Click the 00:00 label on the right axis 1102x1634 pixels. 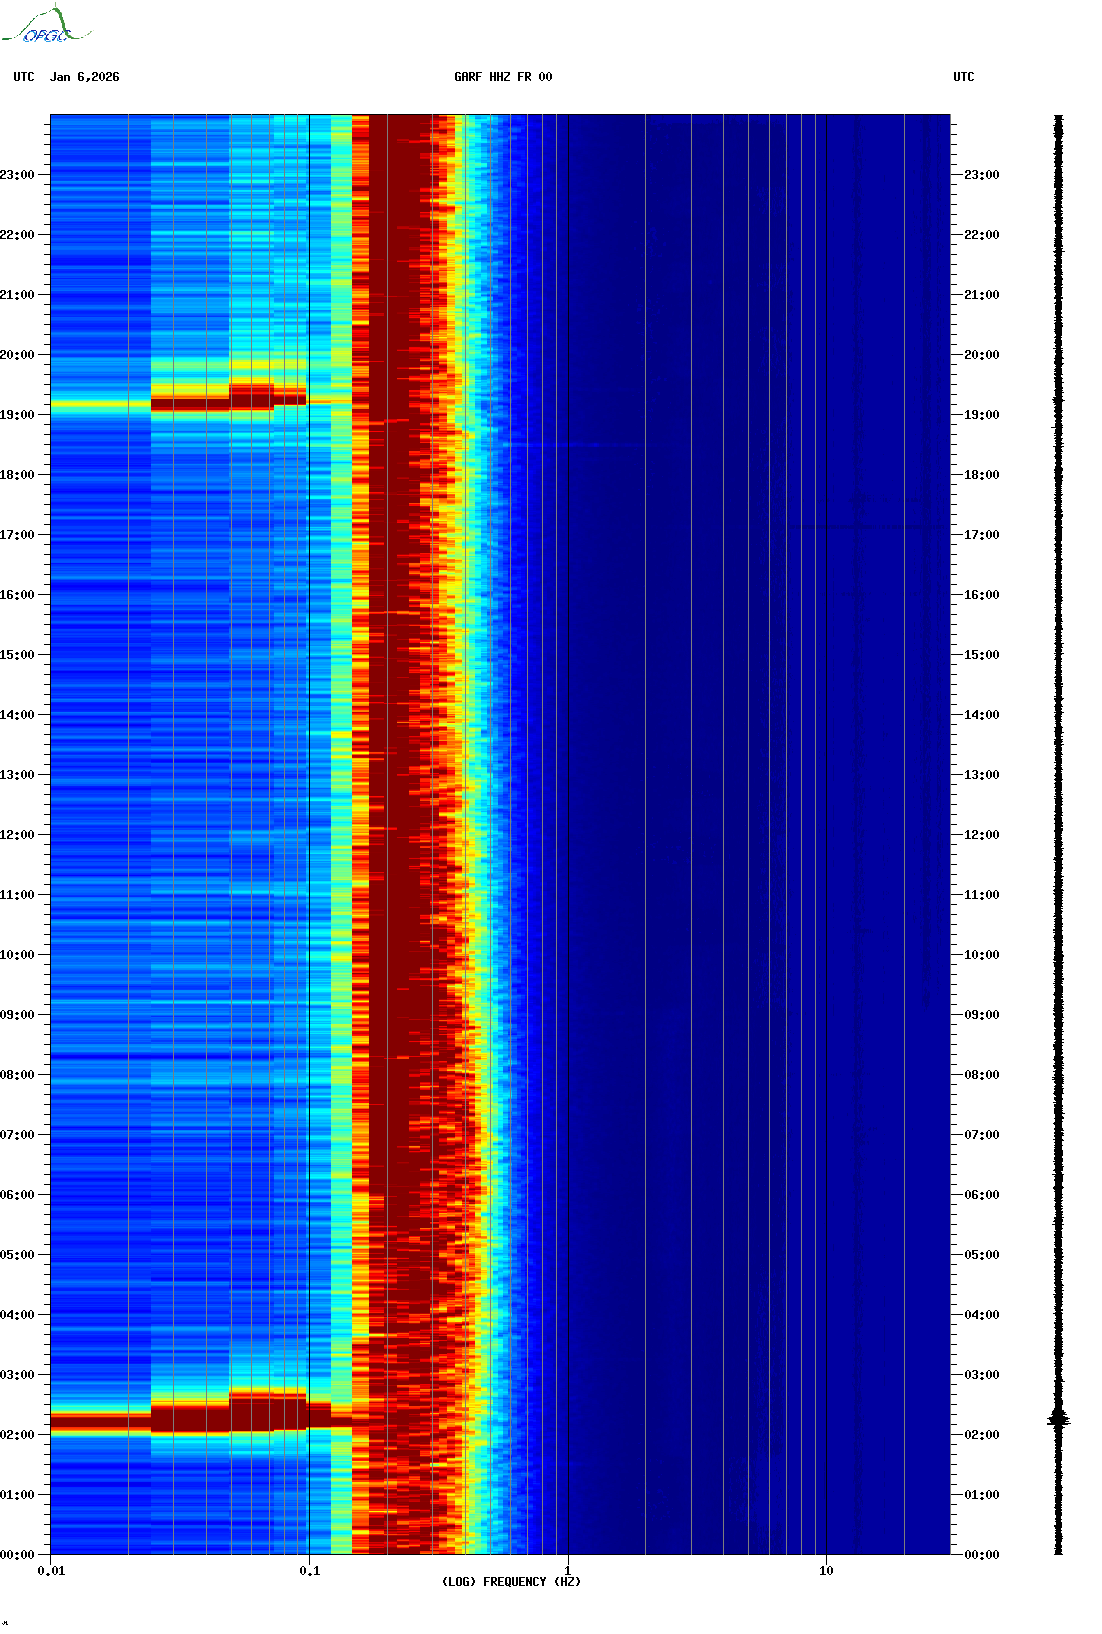[981, 1555]
